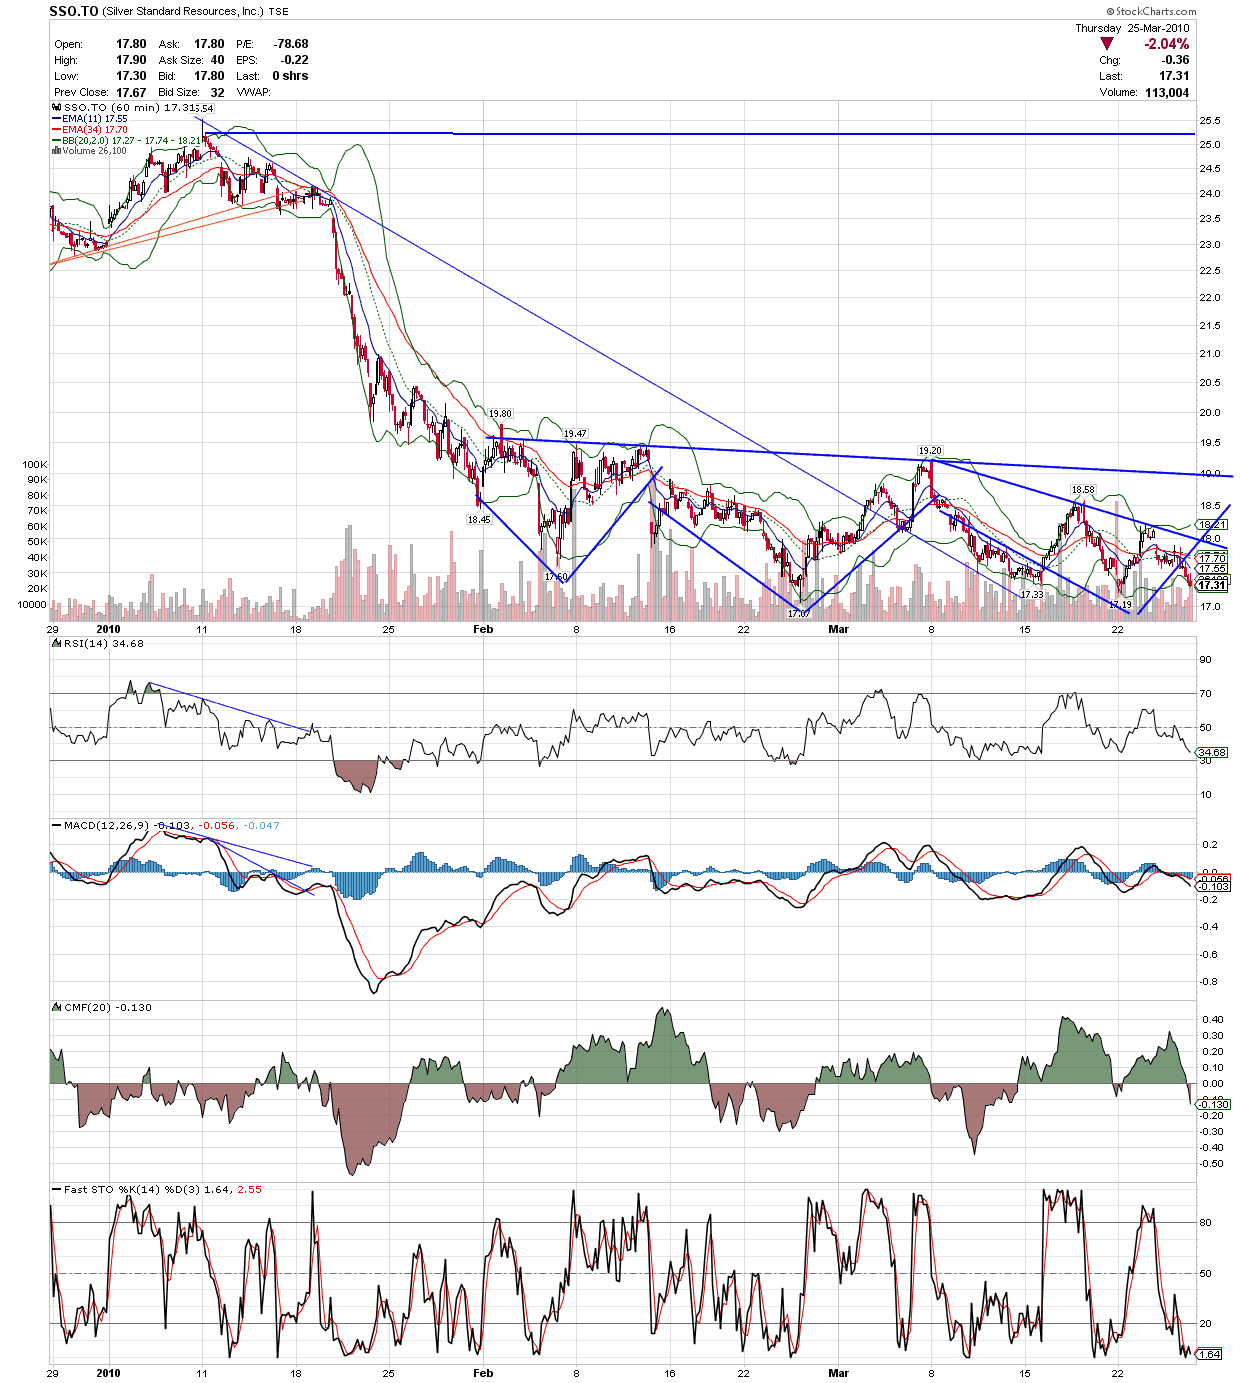Viewport: 1240px width, 1383px height.
Task: Click the SSO.TO ticker title
Action: [x=74, y=11]
